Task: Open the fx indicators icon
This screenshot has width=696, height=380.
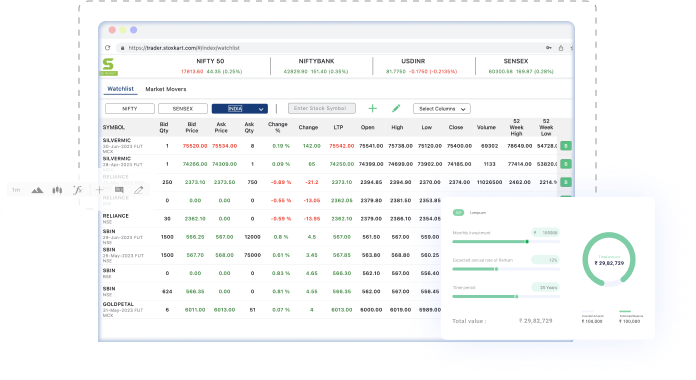Action: click(x=78, y=190)
